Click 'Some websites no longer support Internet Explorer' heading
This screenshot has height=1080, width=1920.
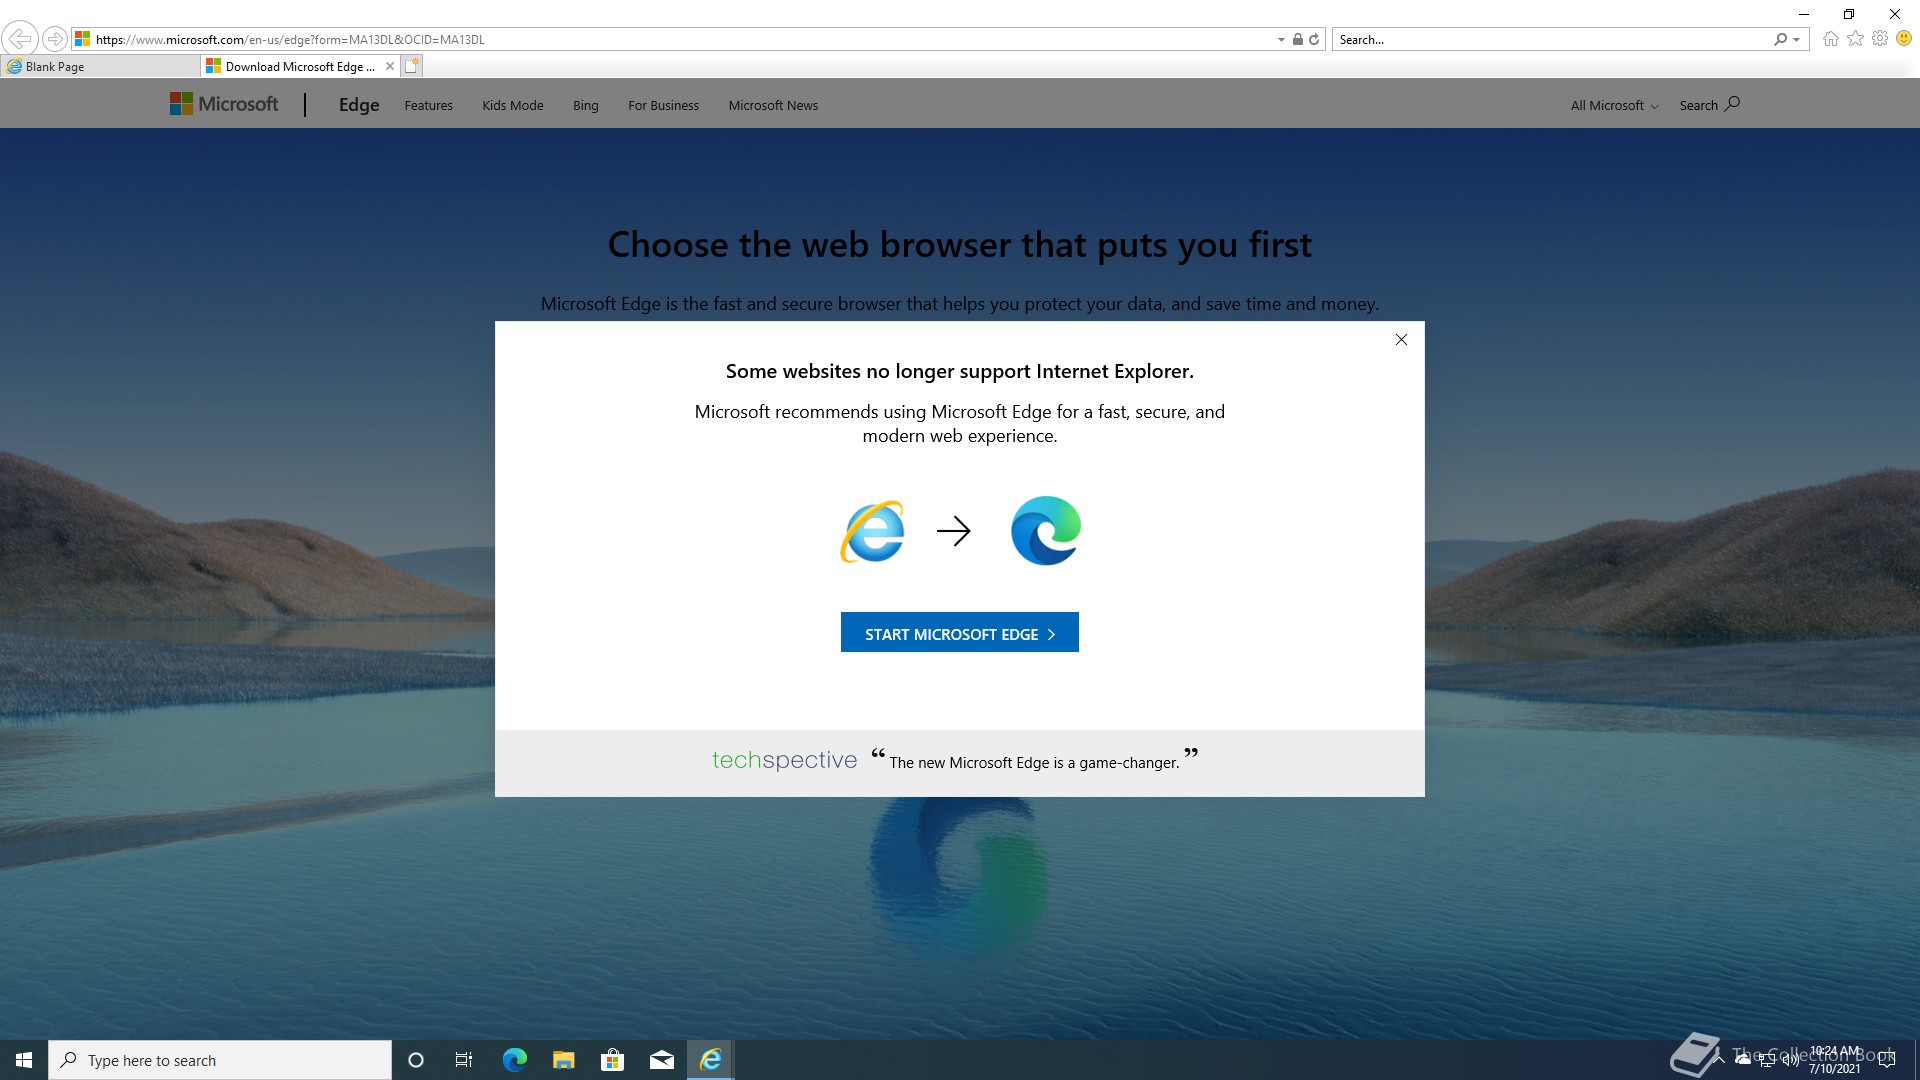tap(960, 371)
